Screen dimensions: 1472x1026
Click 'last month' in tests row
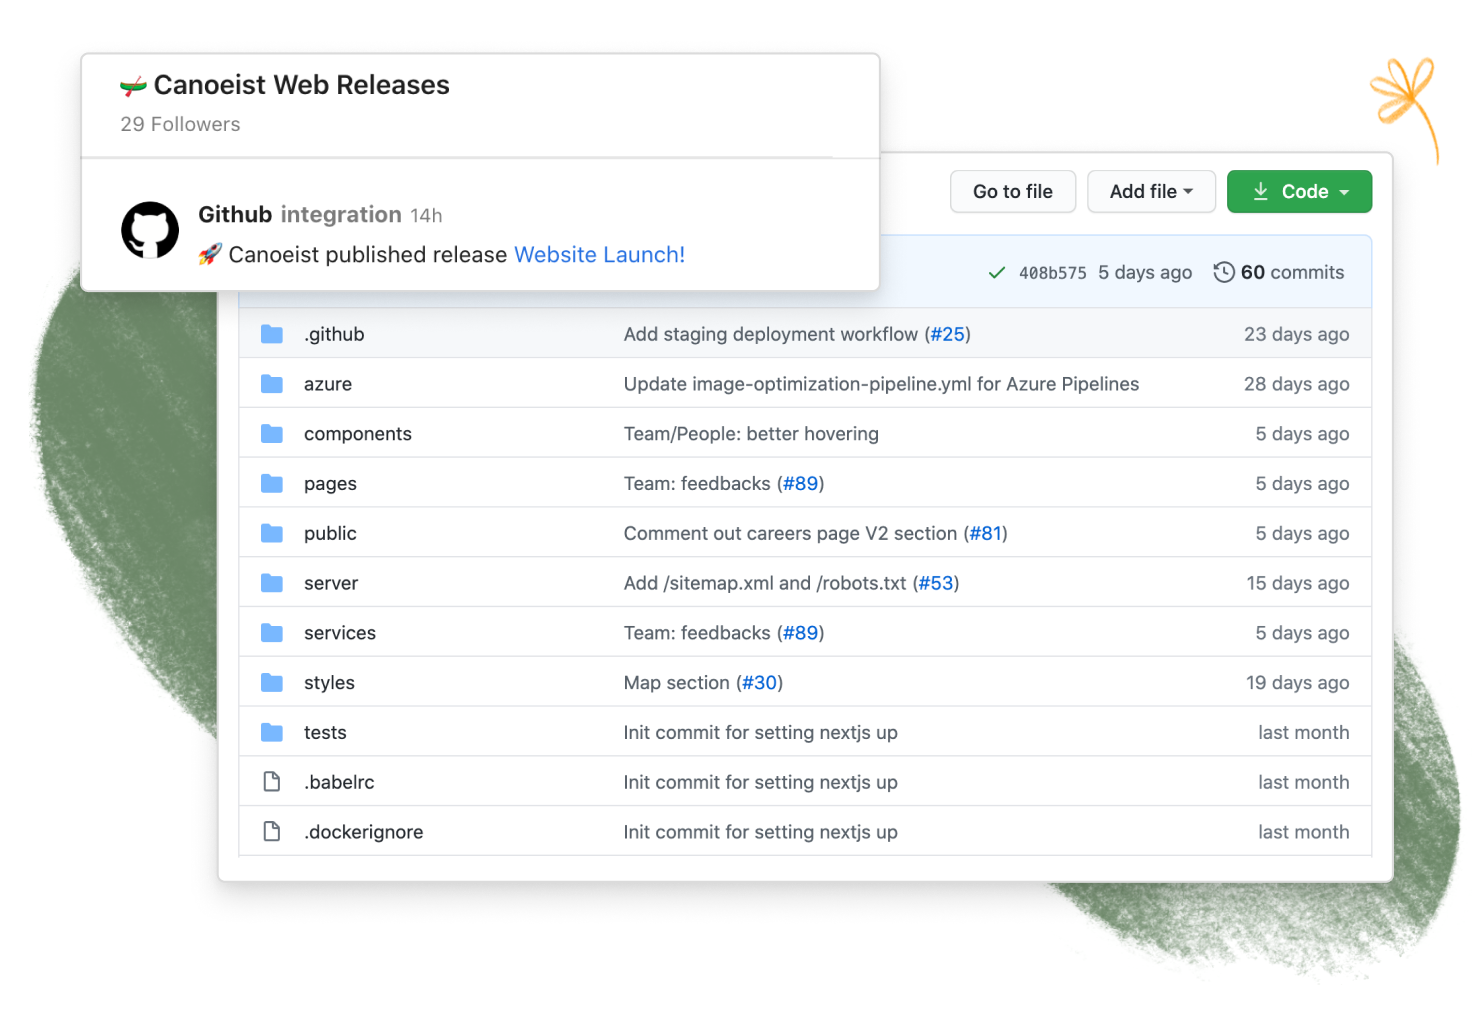[x=1303, y=733]
